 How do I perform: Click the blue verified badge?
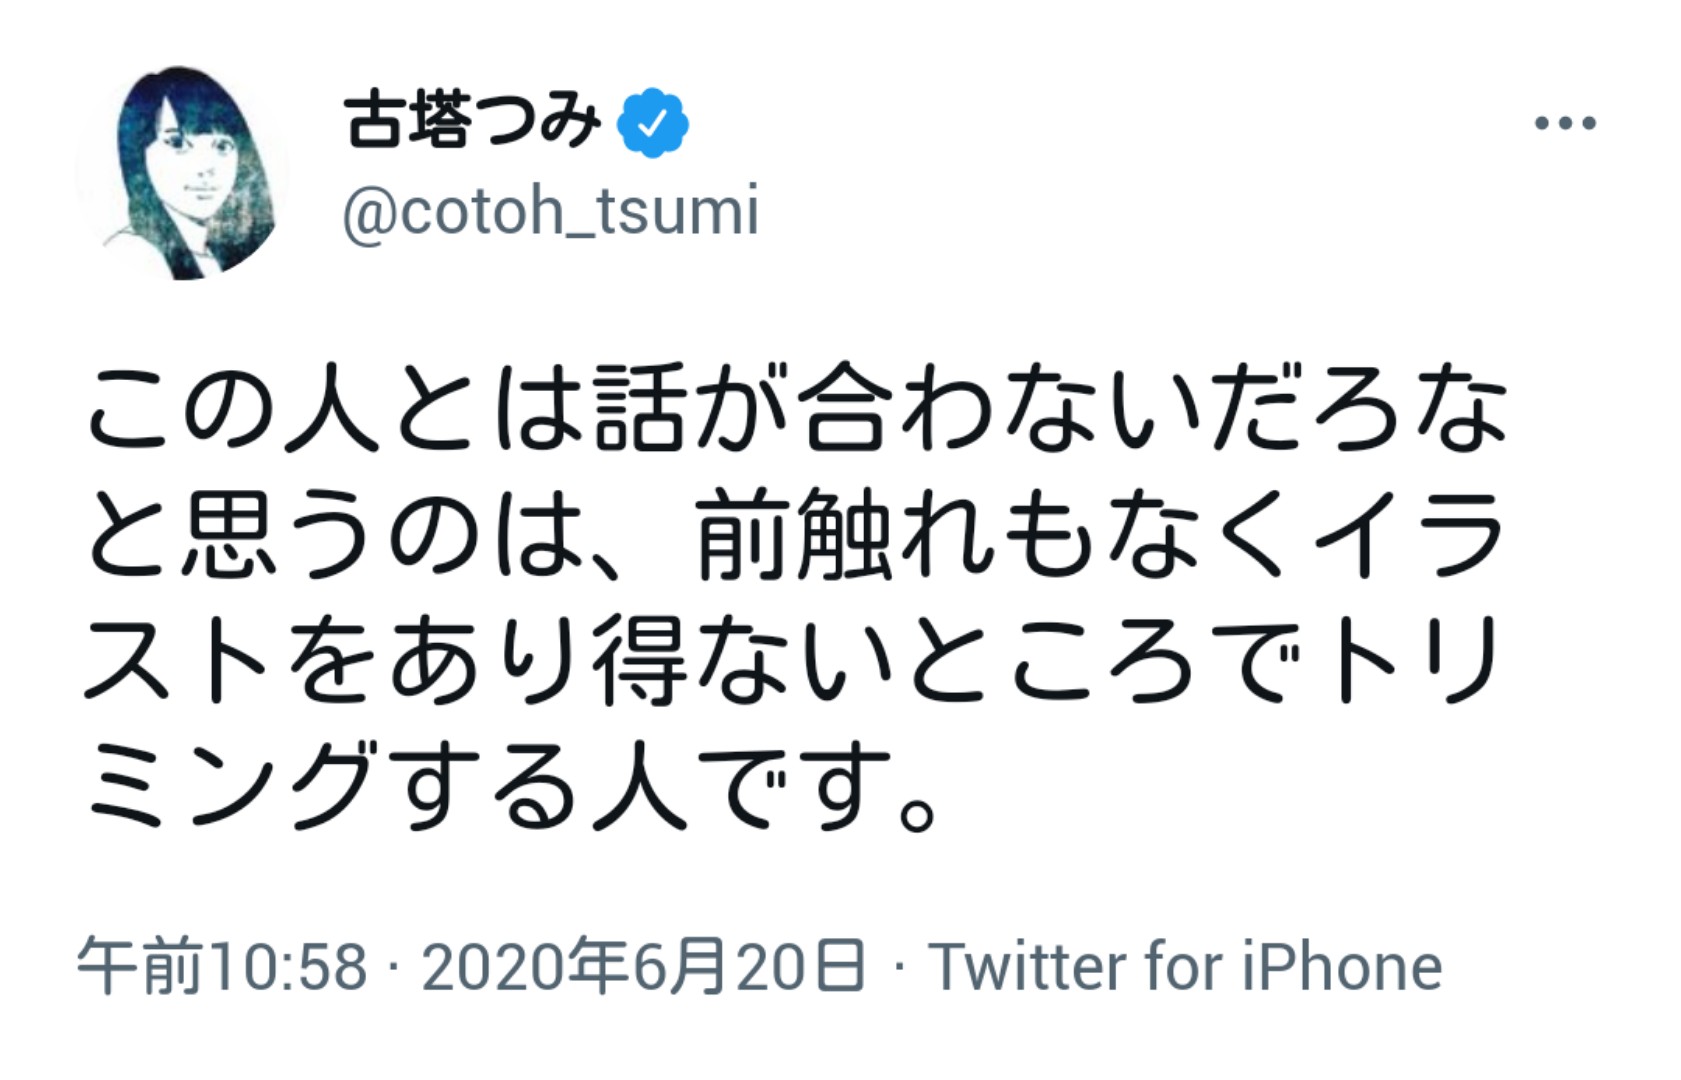(652, 123)
